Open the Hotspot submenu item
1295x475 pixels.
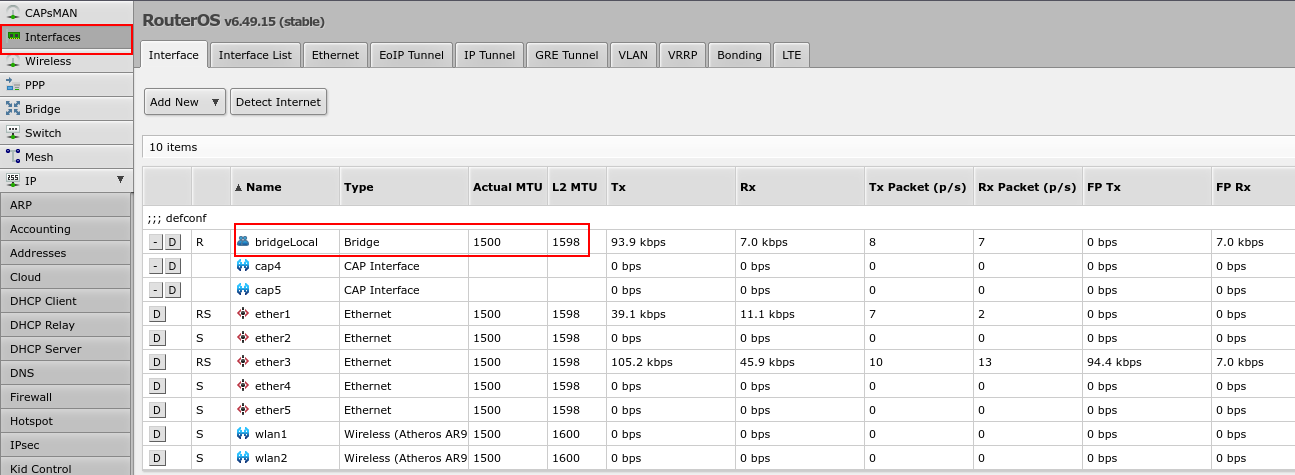pyautogui.click(x=65, y=421)
